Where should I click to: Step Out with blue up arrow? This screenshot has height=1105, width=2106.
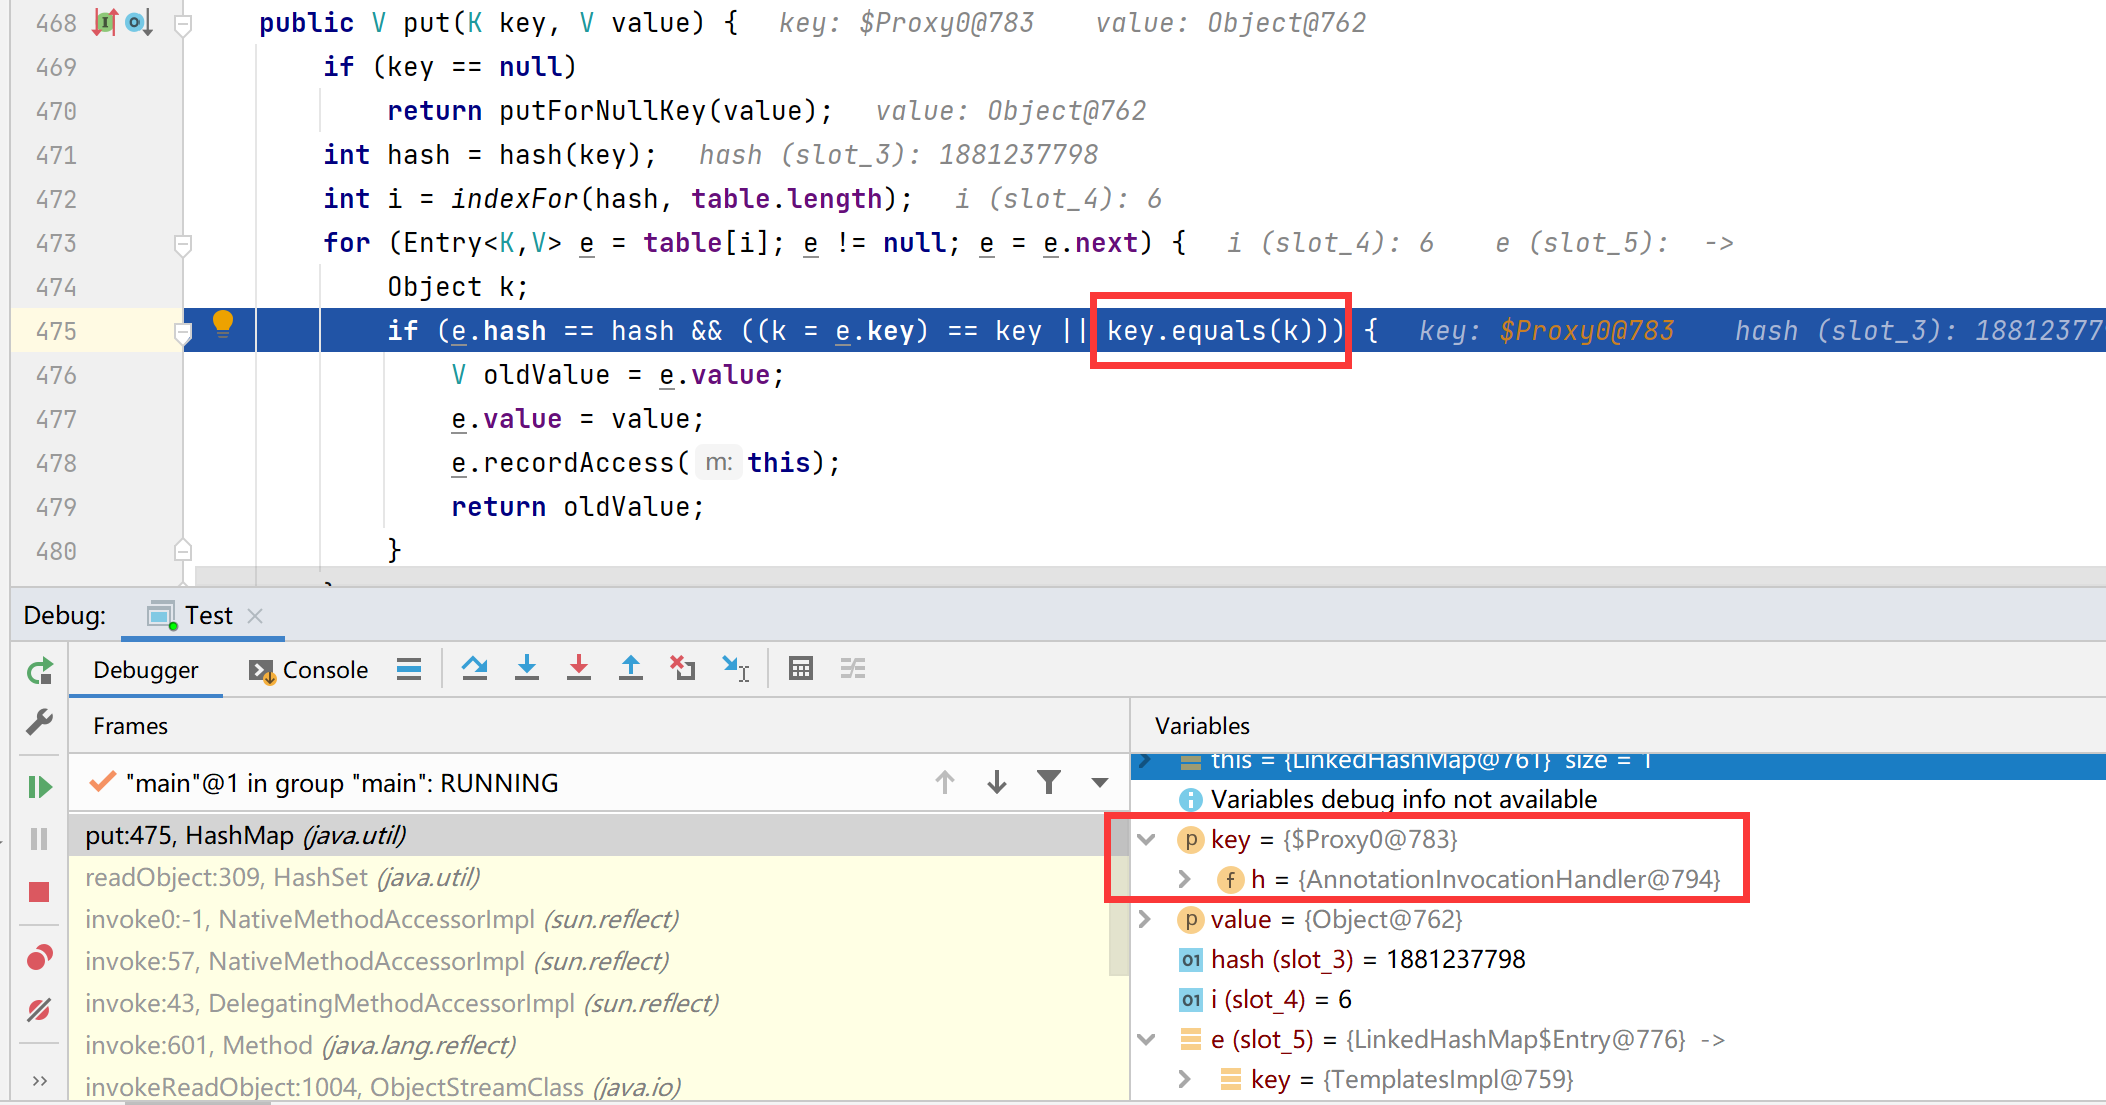(631, 668)
